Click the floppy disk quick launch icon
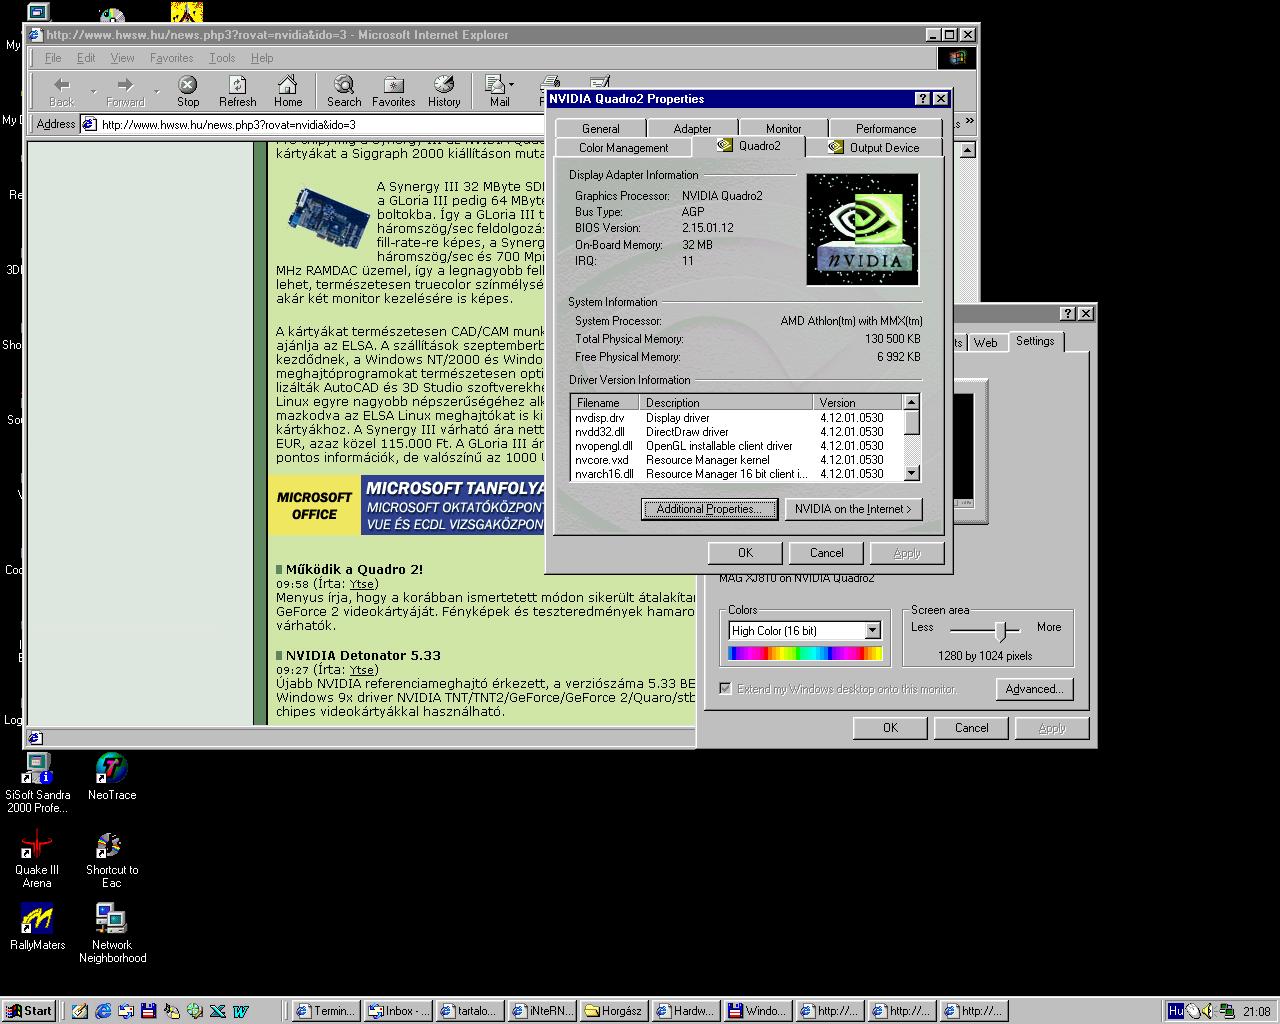 149,1011
